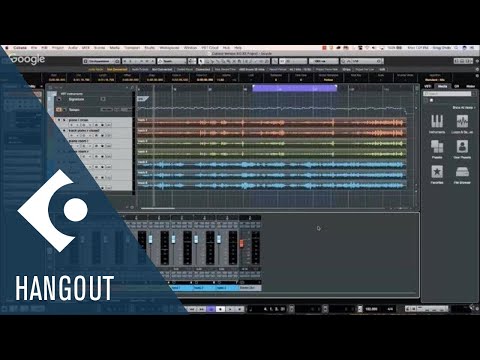Open the Favorites media category
This screenshot has width=480, height=360.
click(x=437, y=174)
